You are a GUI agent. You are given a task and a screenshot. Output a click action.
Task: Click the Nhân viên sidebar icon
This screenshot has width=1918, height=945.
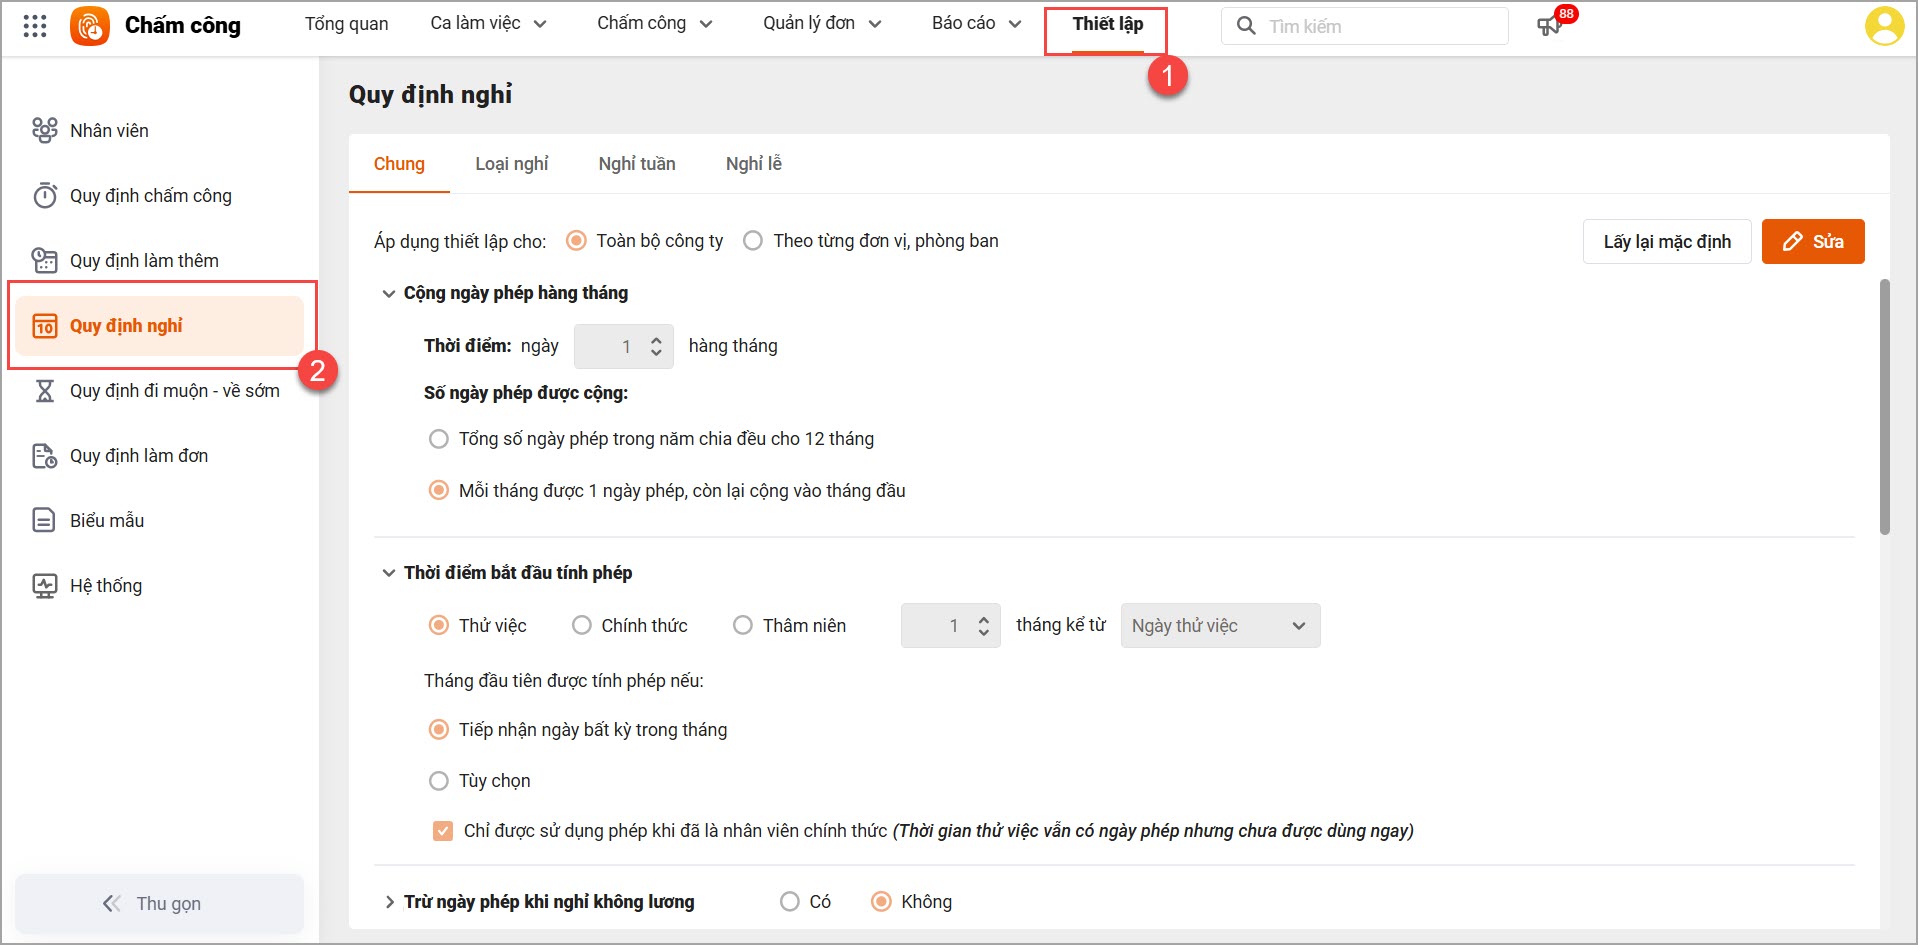(x=45, y=130)
